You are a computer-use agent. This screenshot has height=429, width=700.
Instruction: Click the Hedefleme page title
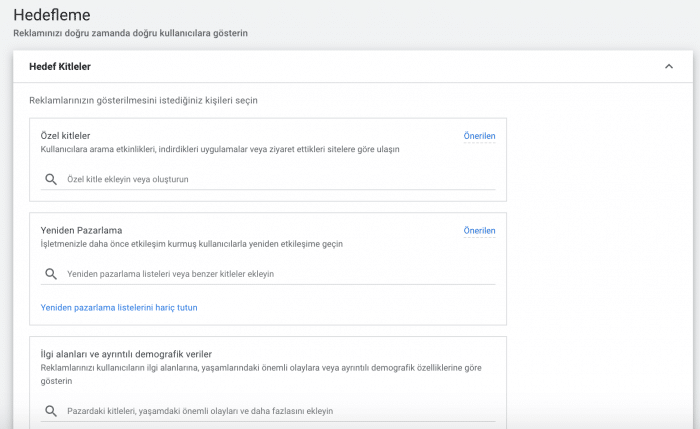pyautogui.click(x=51, y=15)
